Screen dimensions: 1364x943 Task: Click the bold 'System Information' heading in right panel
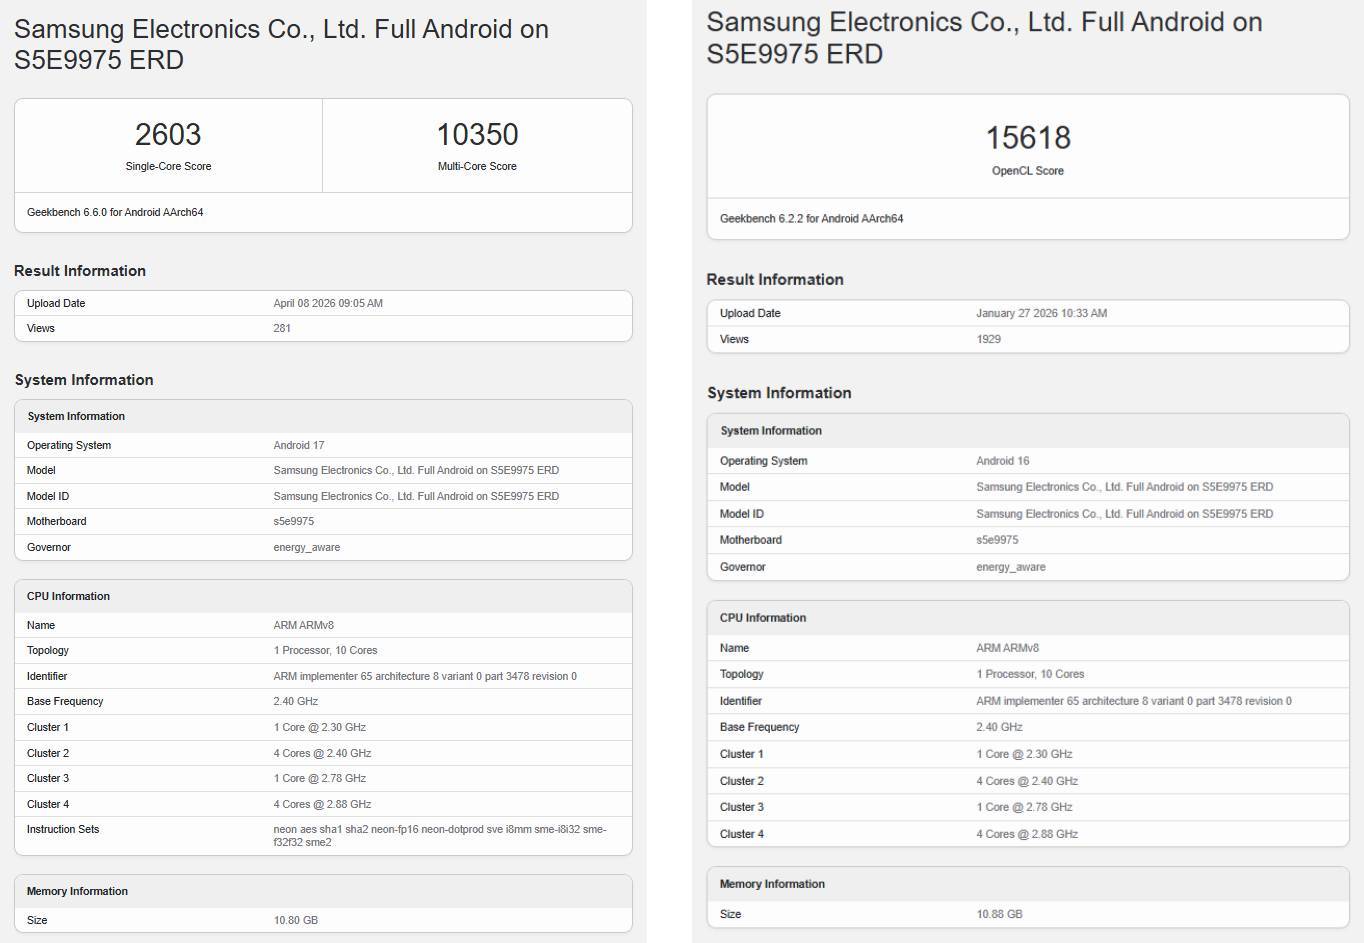click(779, 393)
